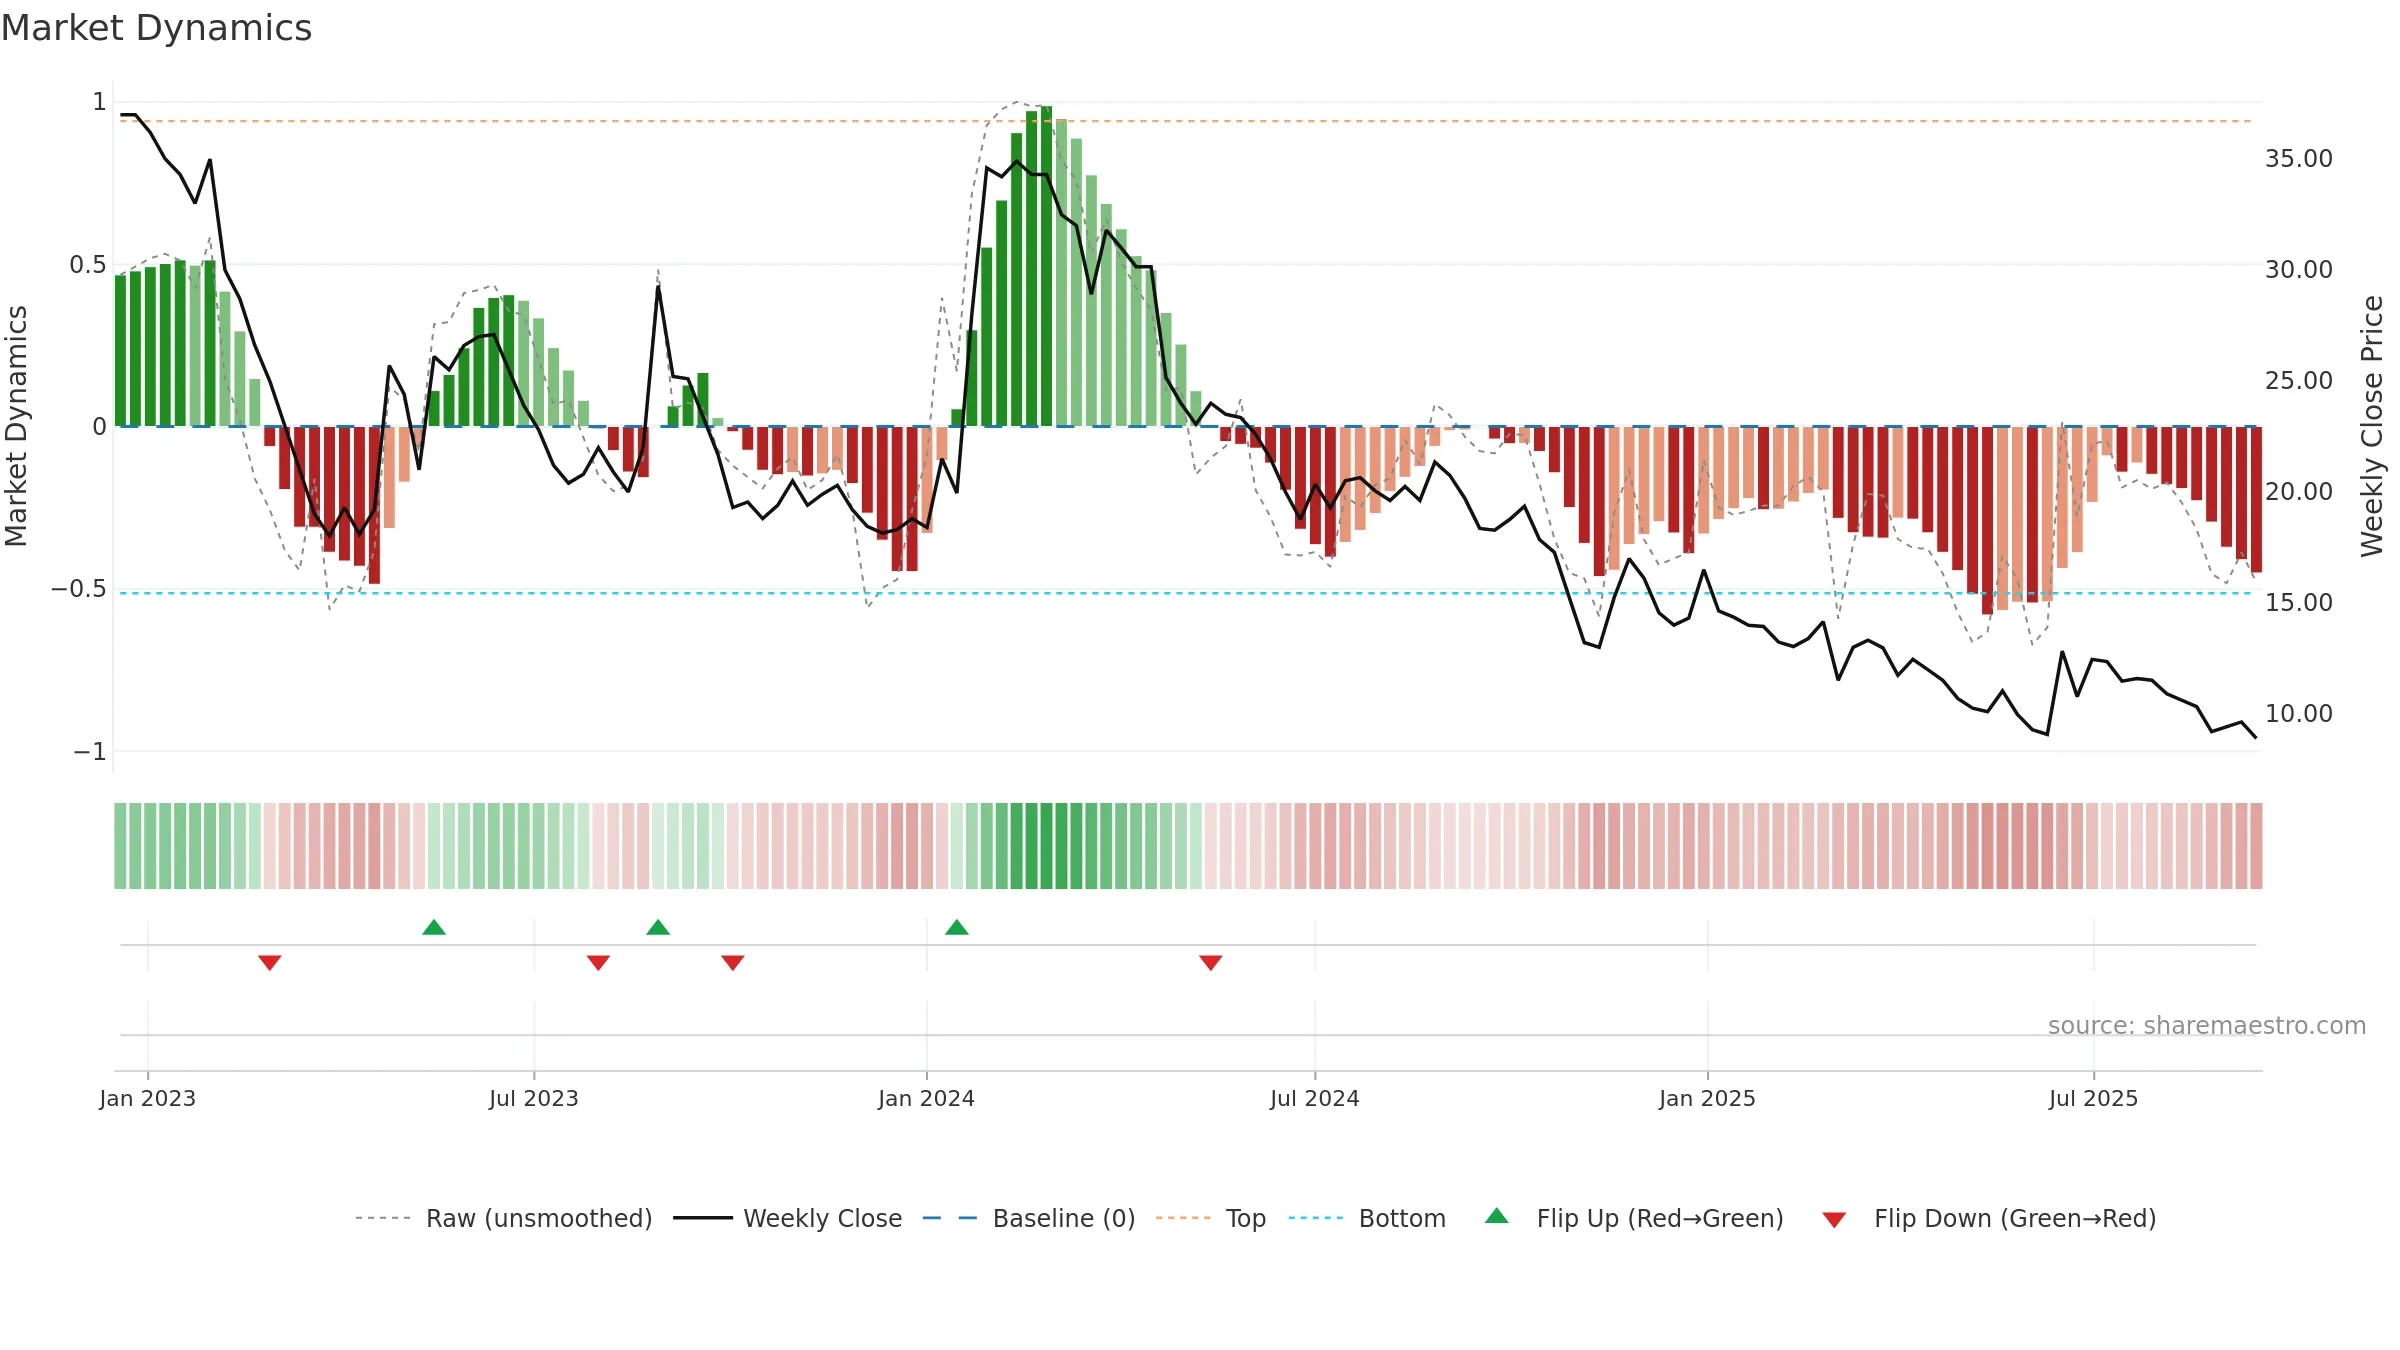This screenshot has width=2400, height=1350.
Task: Click the Weekly Close Price axis title
Action: [2372, 426]
